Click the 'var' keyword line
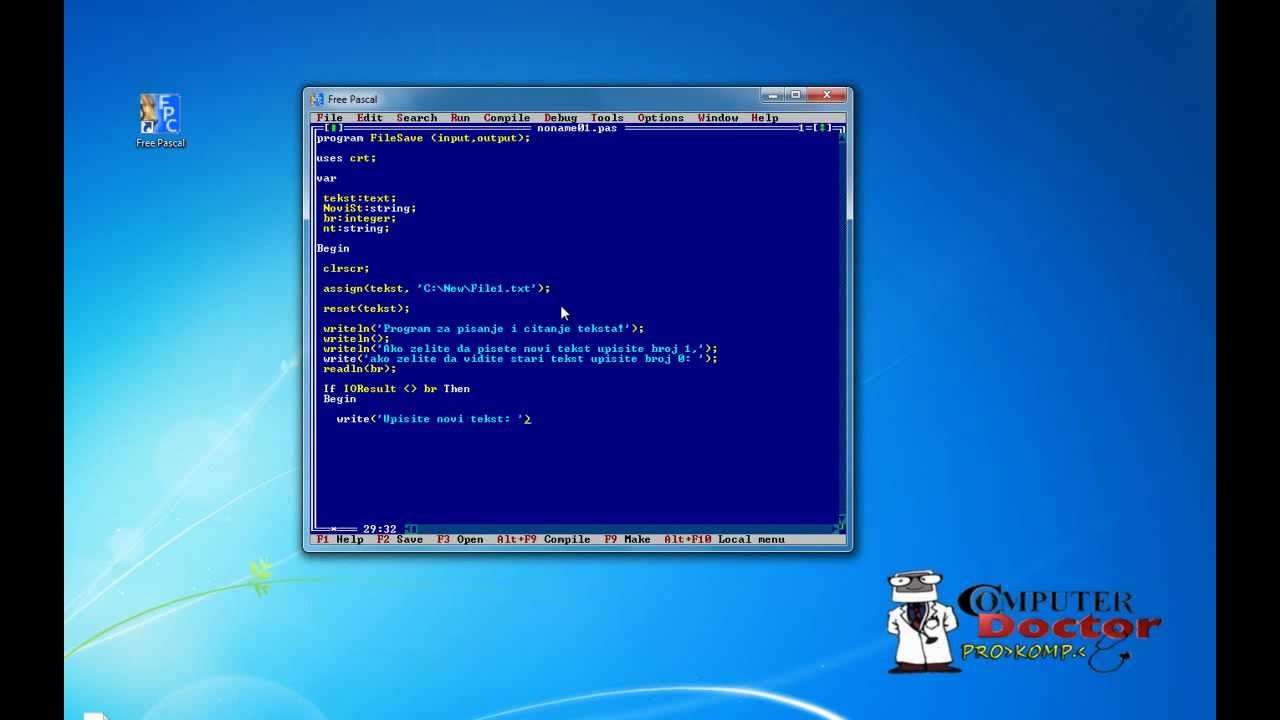 pos(326,178)
